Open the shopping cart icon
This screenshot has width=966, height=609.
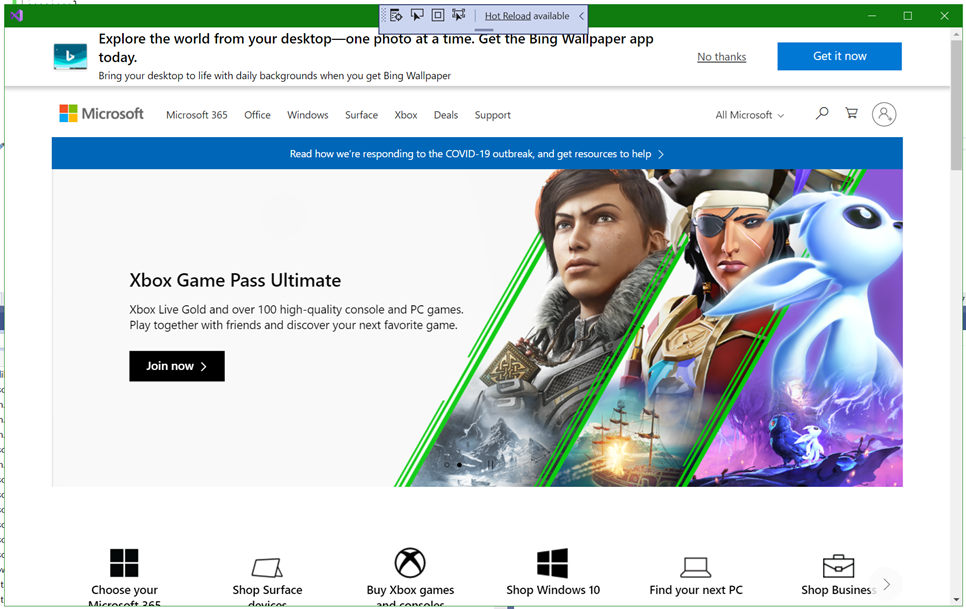point(851,113)
